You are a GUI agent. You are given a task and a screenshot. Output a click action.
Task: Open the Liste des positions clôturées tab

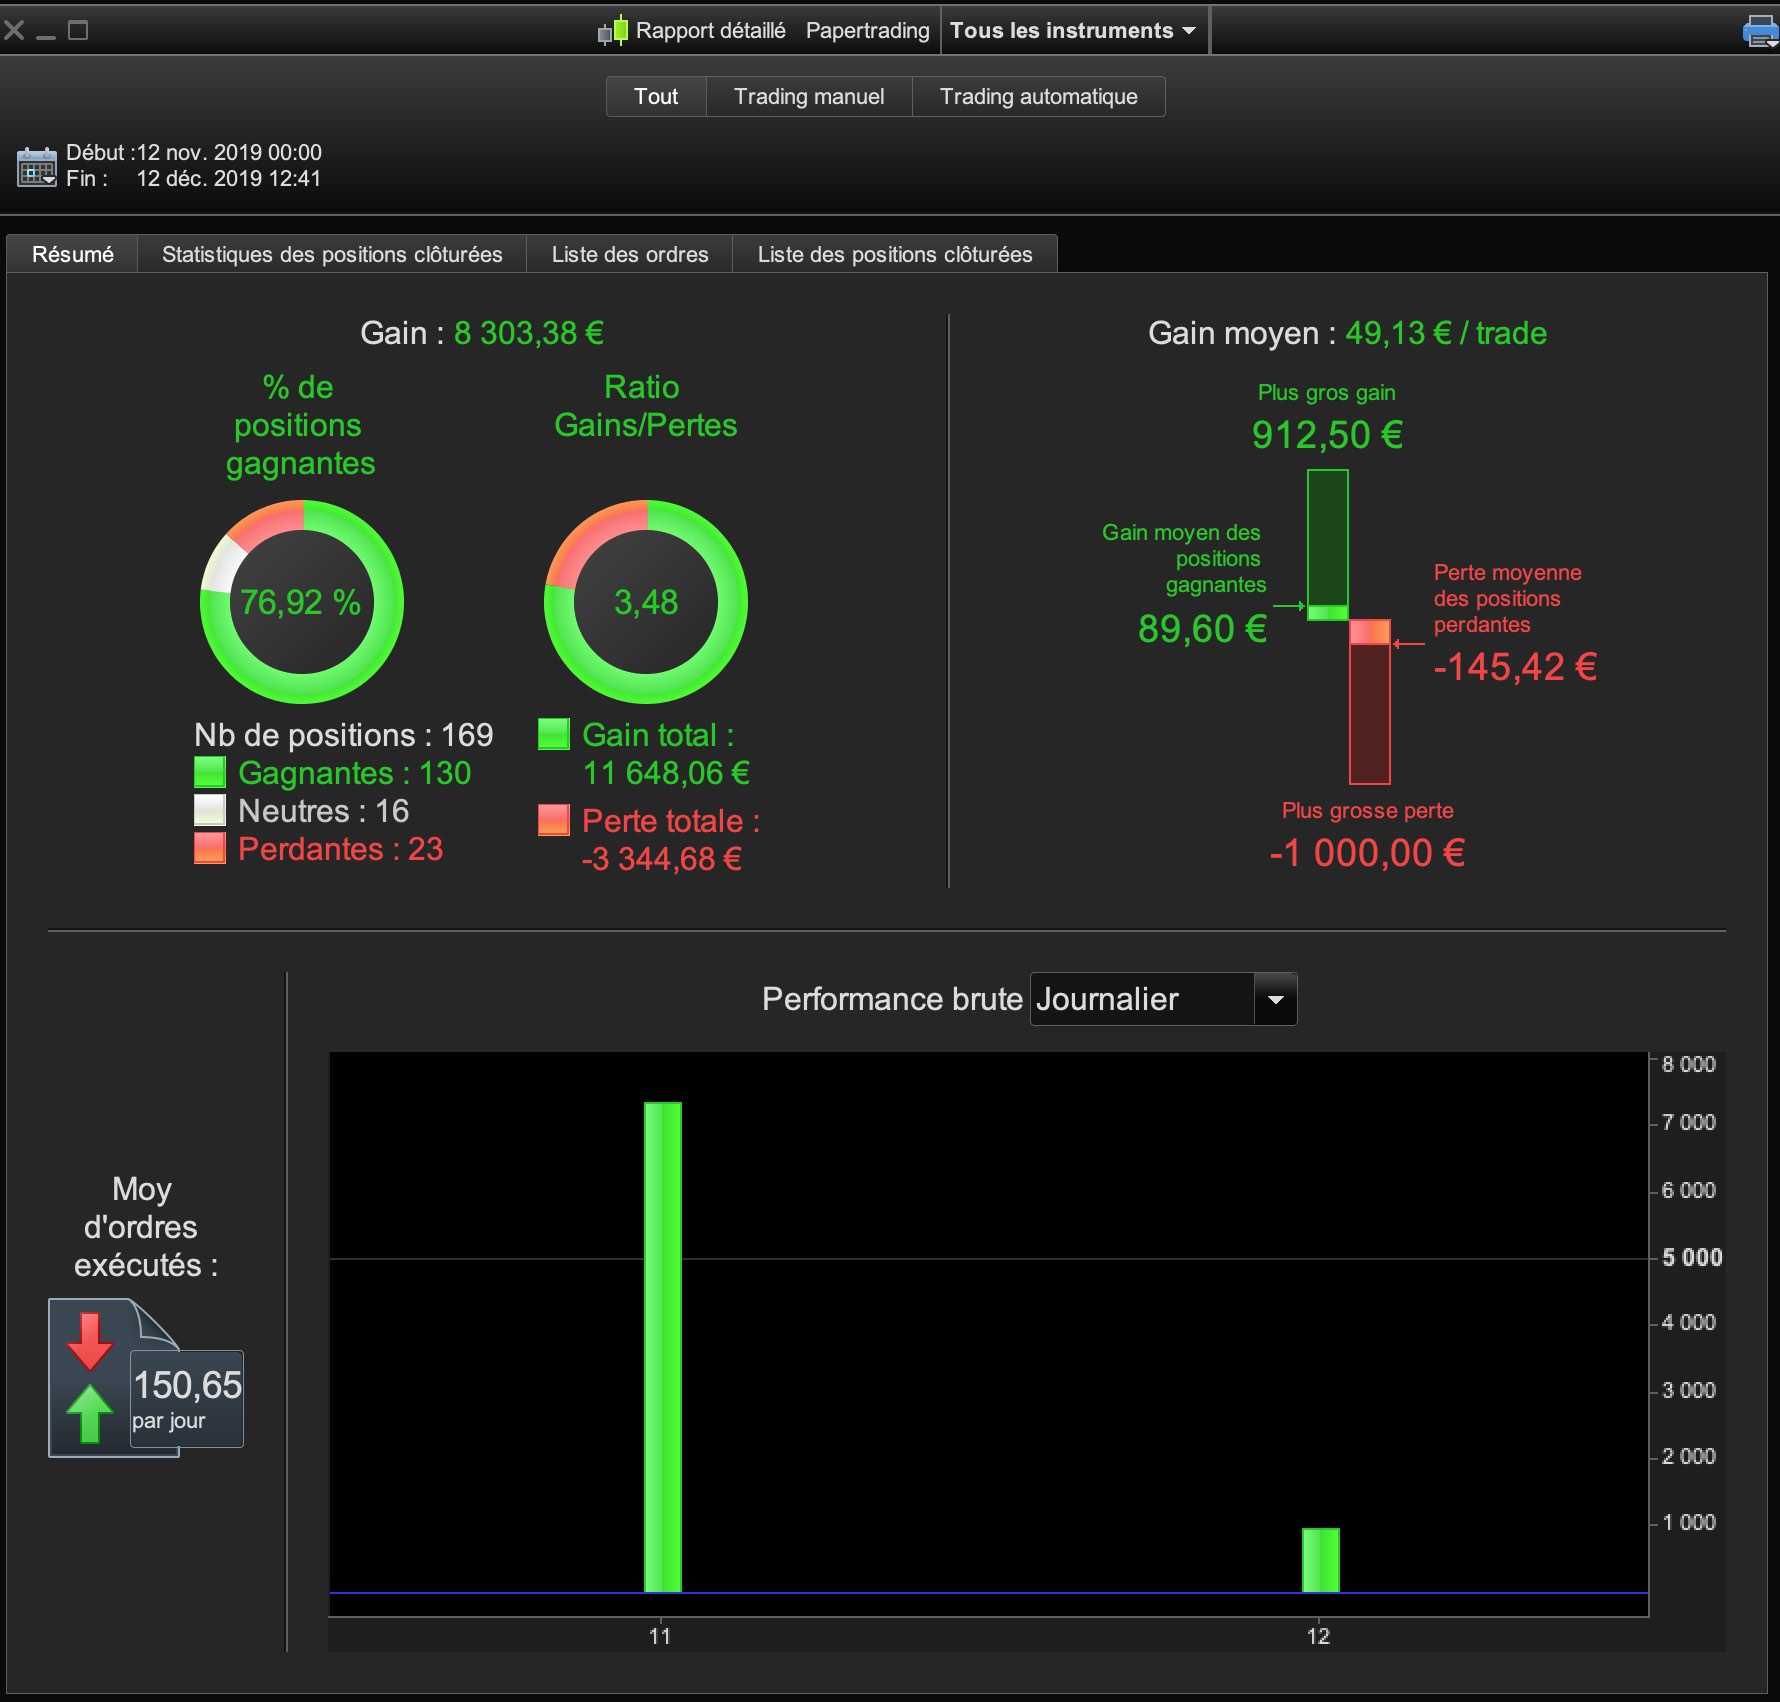point(895,254)
